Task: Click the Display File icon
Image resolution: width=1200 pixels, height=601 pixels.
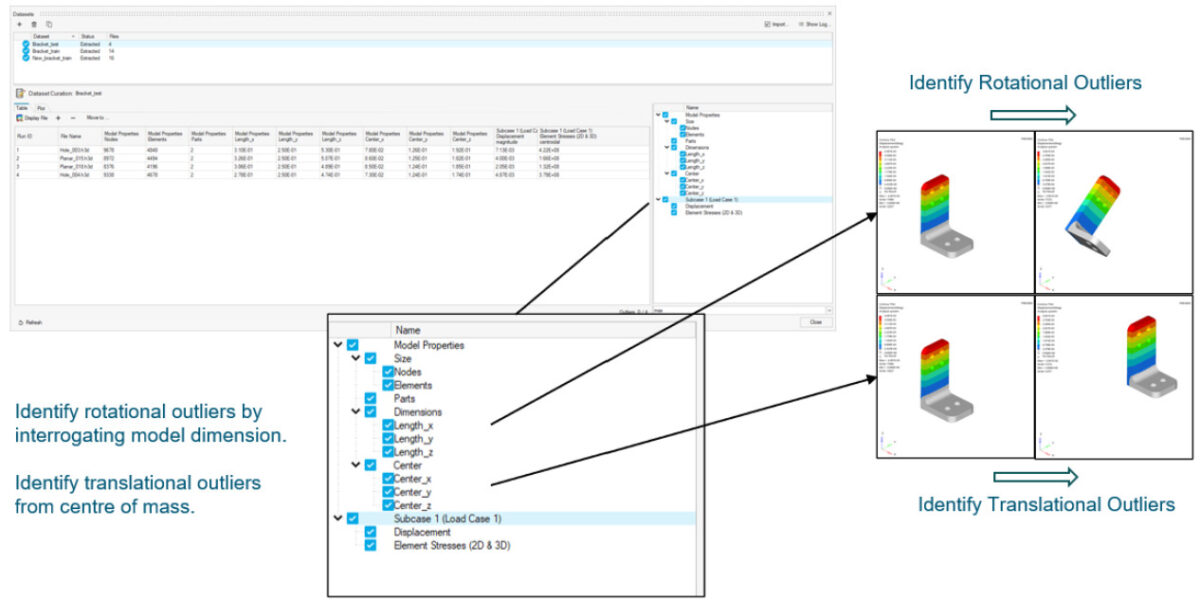Action: (x=20, y=117)
